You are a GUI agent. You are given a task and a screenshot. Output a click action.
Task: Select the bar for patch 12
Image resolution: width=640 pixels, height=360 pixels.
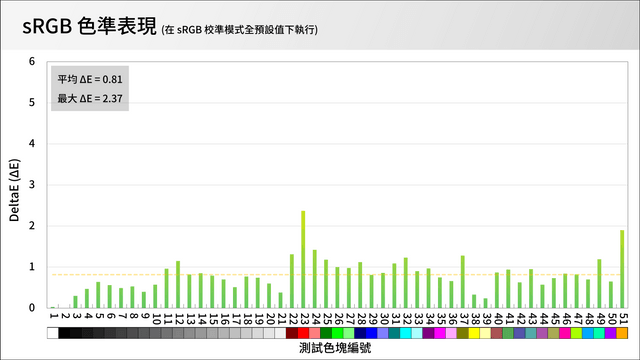[178, 284]
